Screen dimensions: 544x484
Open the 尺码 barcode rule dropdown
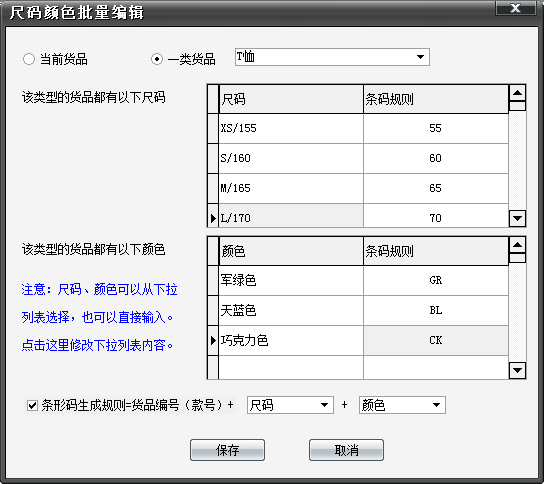324,405
